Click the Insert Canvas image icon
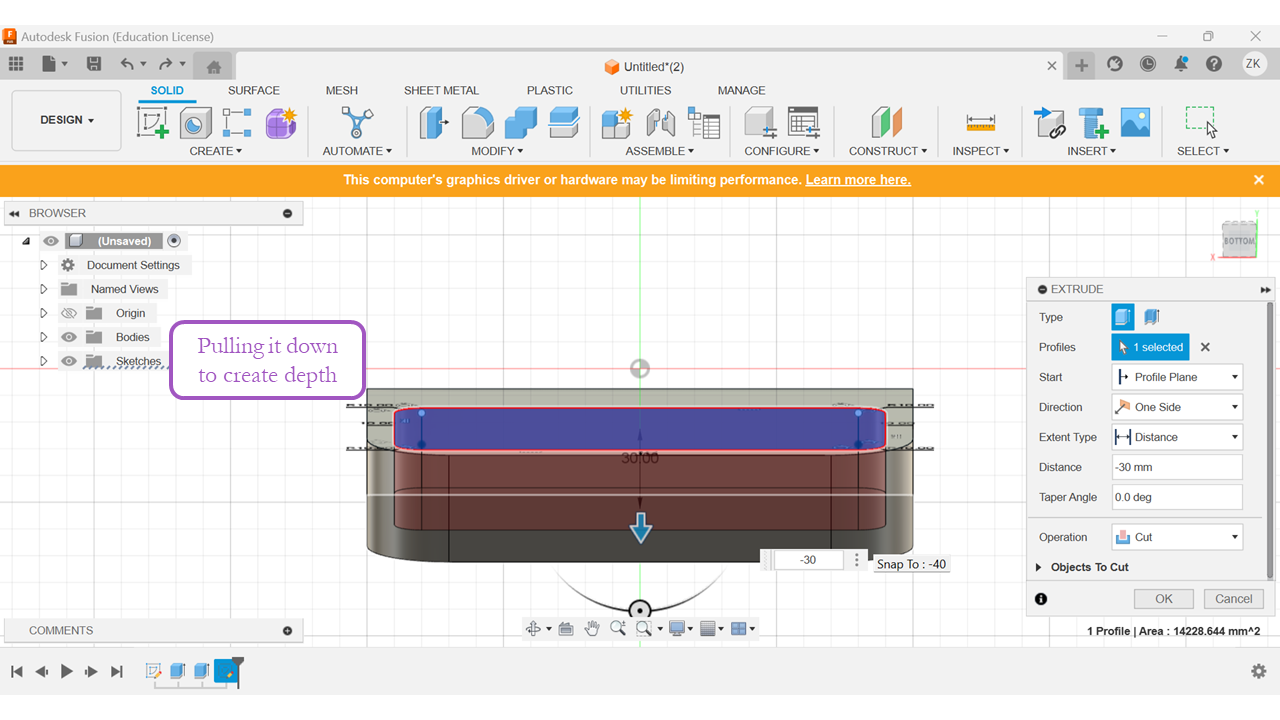The image size is (1280, 720). tap(1135, 123)
